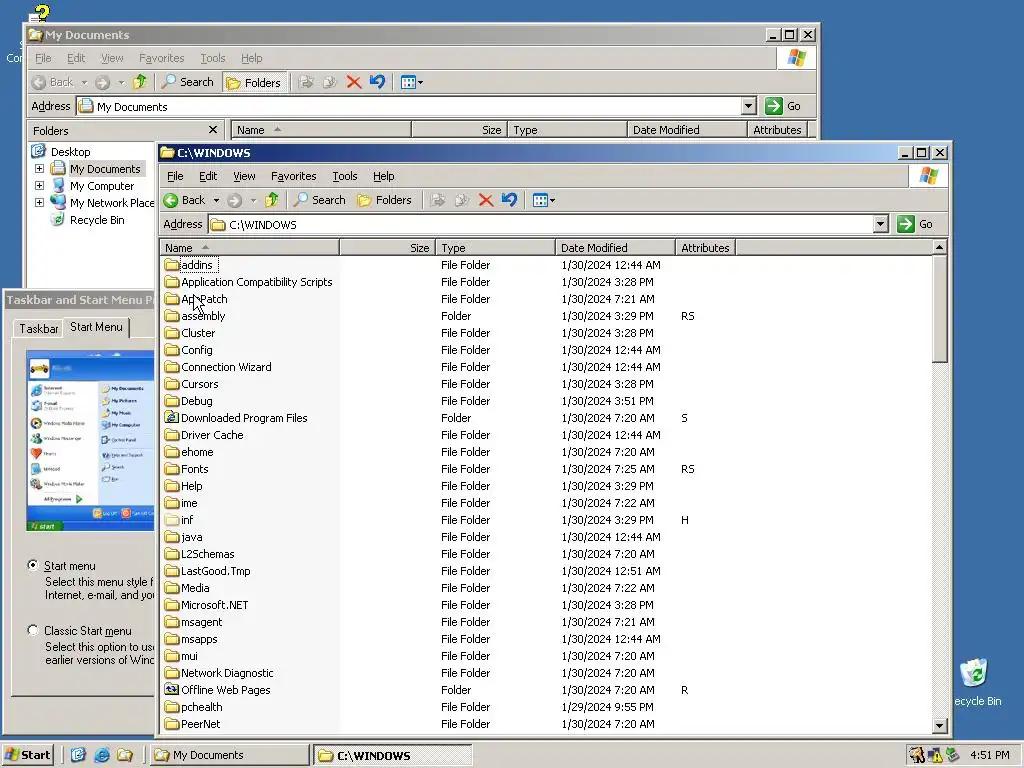The width and height of the screenshot is (1024, 768).
Task: Expand address dropdown in My Documents window
Action: pyautogui.click(x=748, y=106)
